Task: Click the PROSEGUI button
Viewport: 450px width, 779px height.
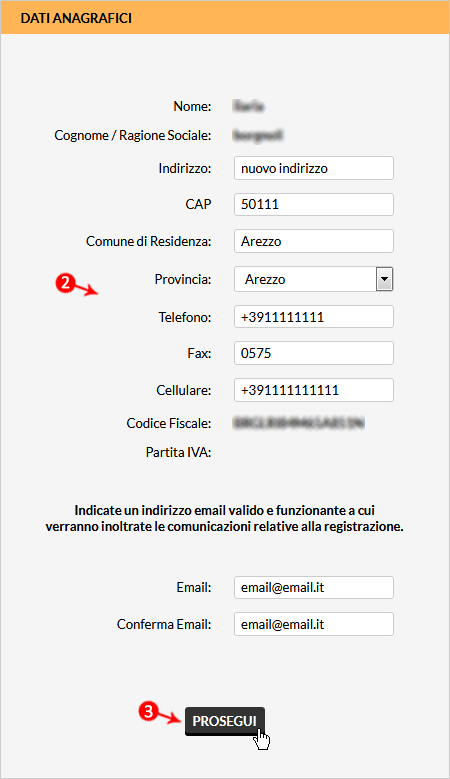Action: coord(225,721)
